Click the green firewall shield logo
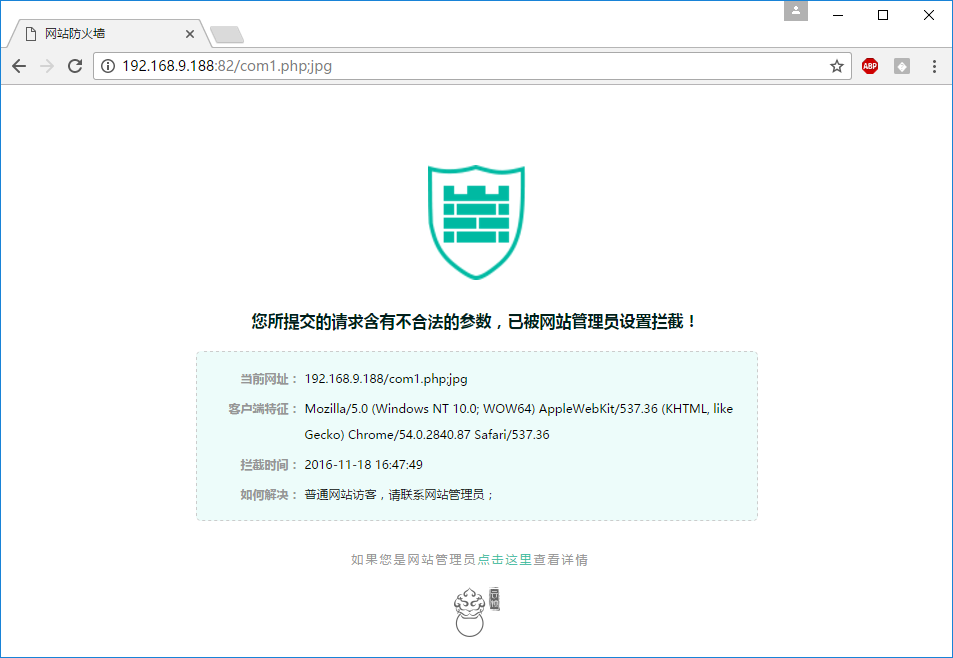The image size is (953, 658). point(476,222)
